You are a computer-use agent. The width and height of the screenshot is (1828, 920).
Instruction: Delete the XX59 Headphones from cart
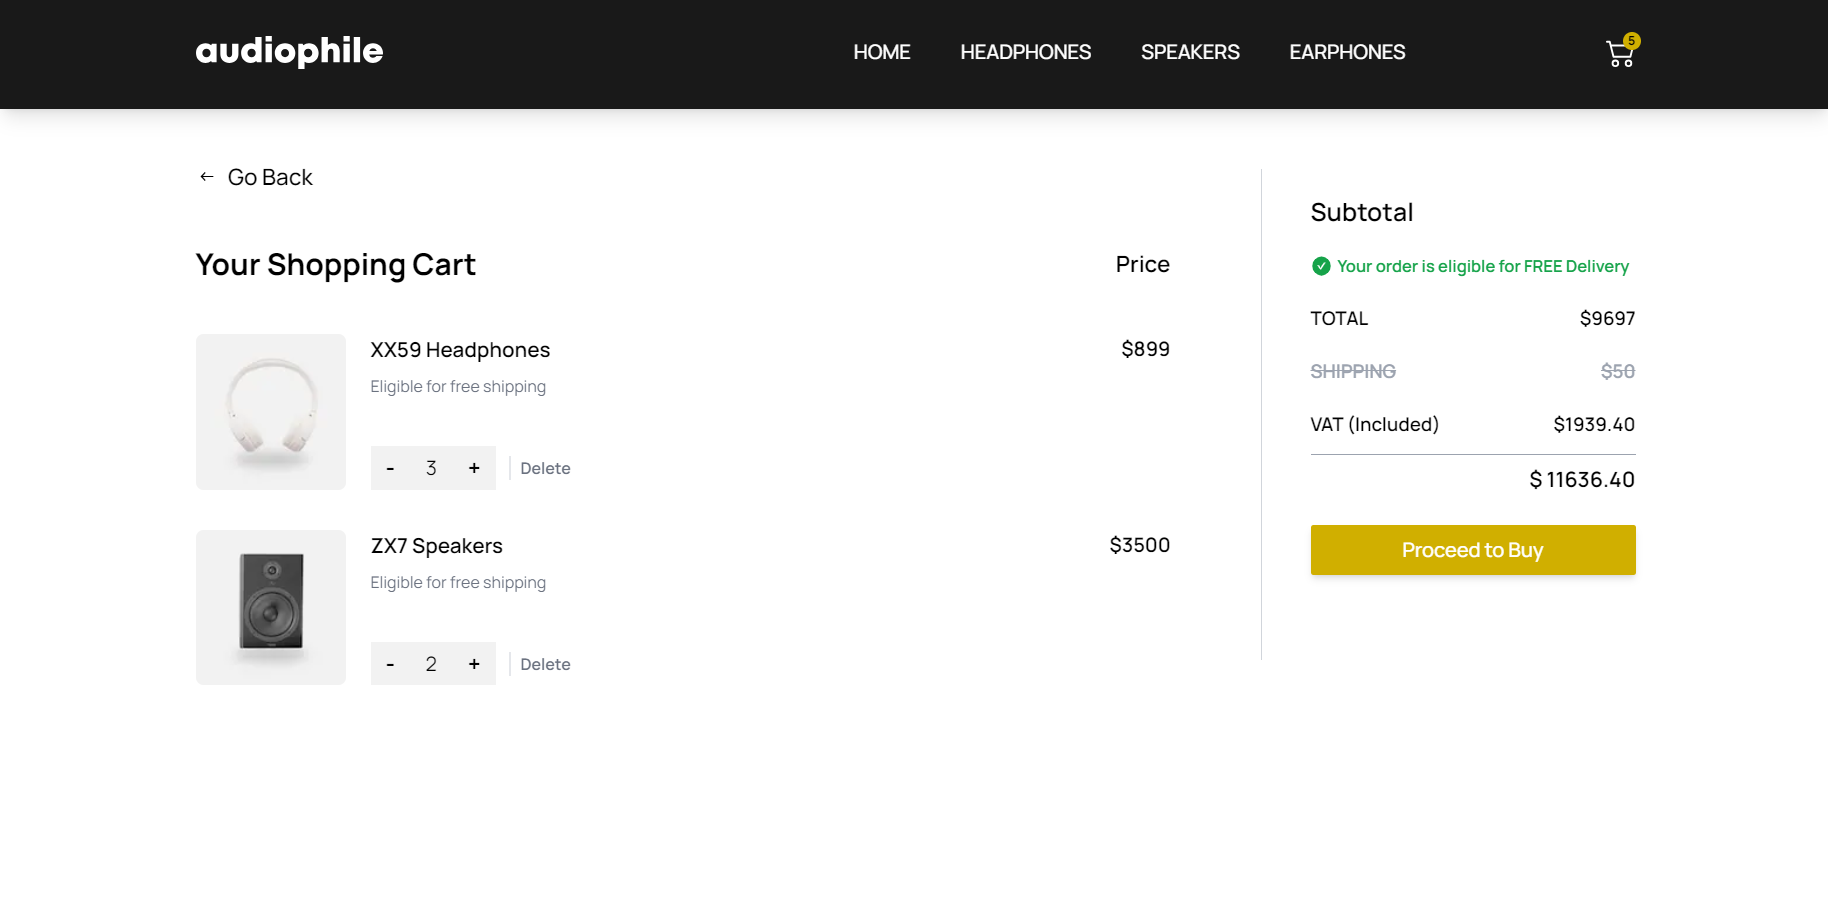pyautogui.click(x=545, y=467)
